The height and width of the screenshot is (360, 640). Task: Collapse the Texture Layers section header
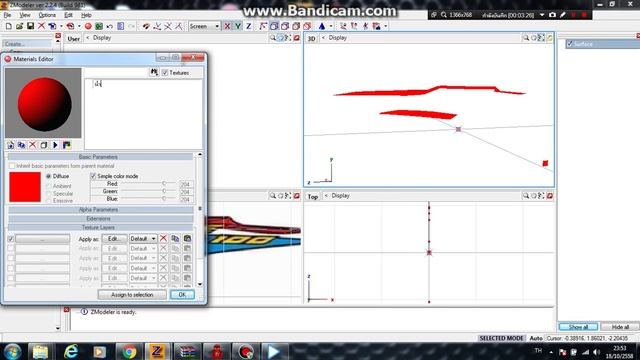100,227
